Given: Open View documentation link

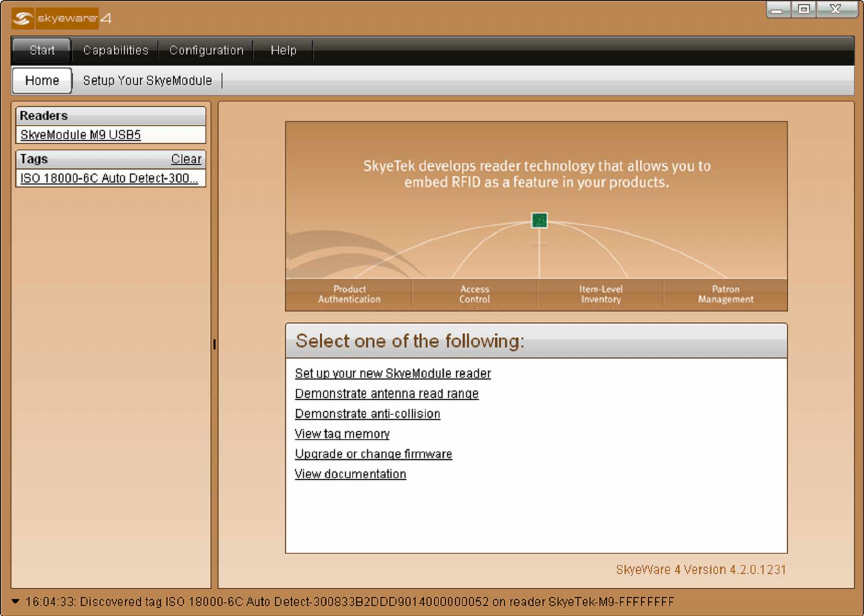Looking at the screenshot, I should [350, 474].
